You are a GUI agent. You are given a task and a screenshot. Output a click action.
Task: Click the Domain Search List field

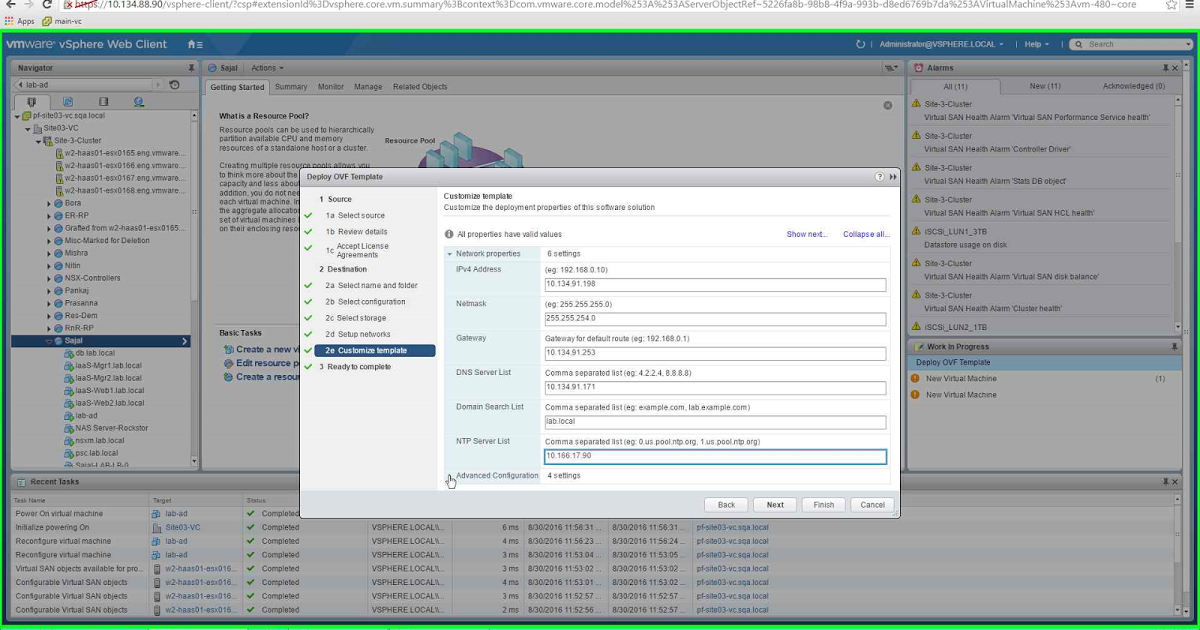click(x=715, y=422)
